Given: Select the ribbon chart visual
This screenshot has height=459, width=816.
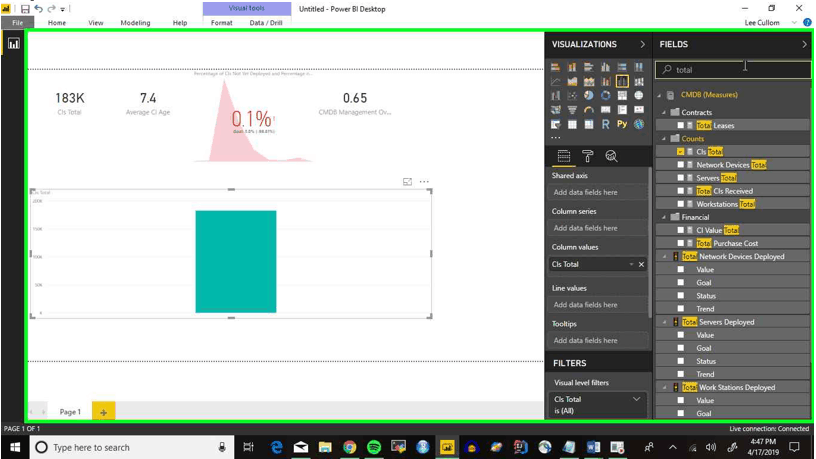Looking at the screenshot, I should tap(639, 82).
